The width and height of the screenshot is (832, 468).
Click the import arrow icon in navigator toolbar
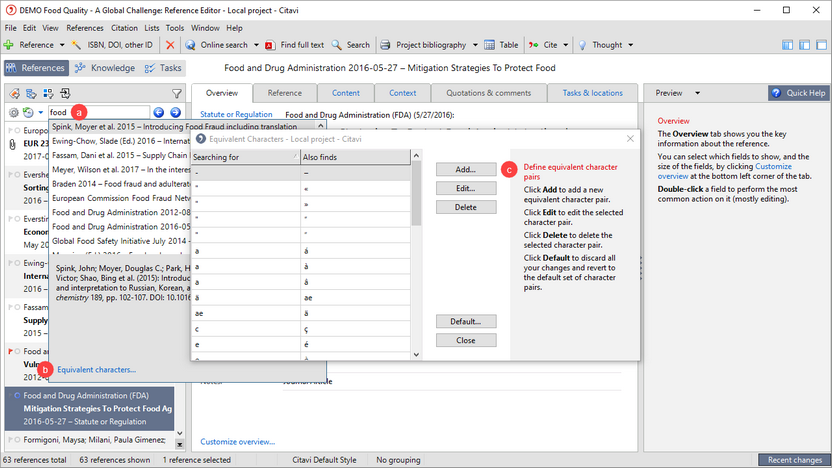point(65,94)
